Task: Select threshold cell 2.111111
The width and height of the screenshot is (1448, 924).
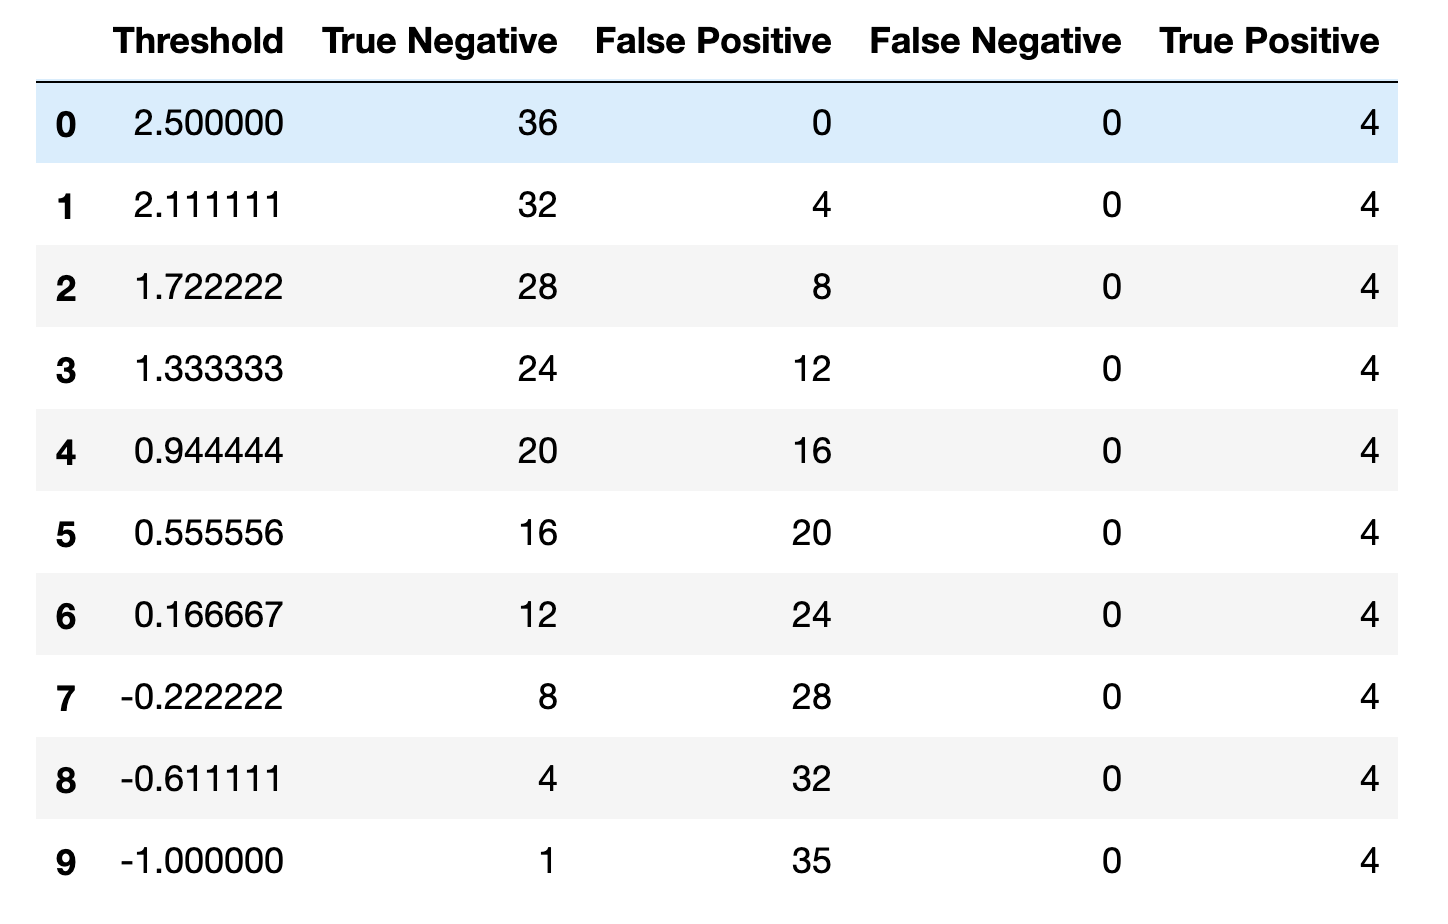Action: pos(208,205)
